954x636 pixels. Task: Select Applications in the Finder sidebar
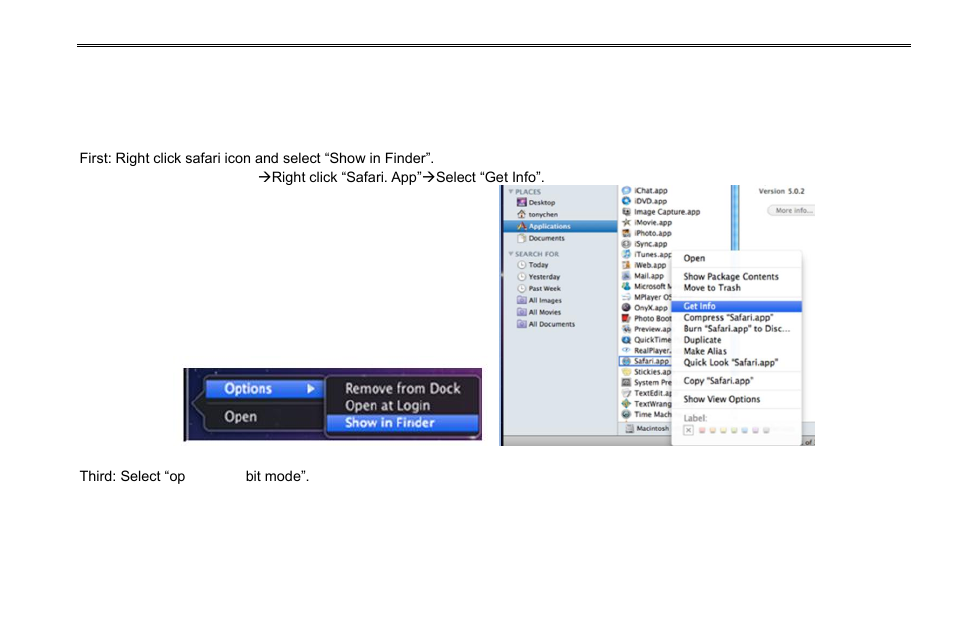click(560, 226)
